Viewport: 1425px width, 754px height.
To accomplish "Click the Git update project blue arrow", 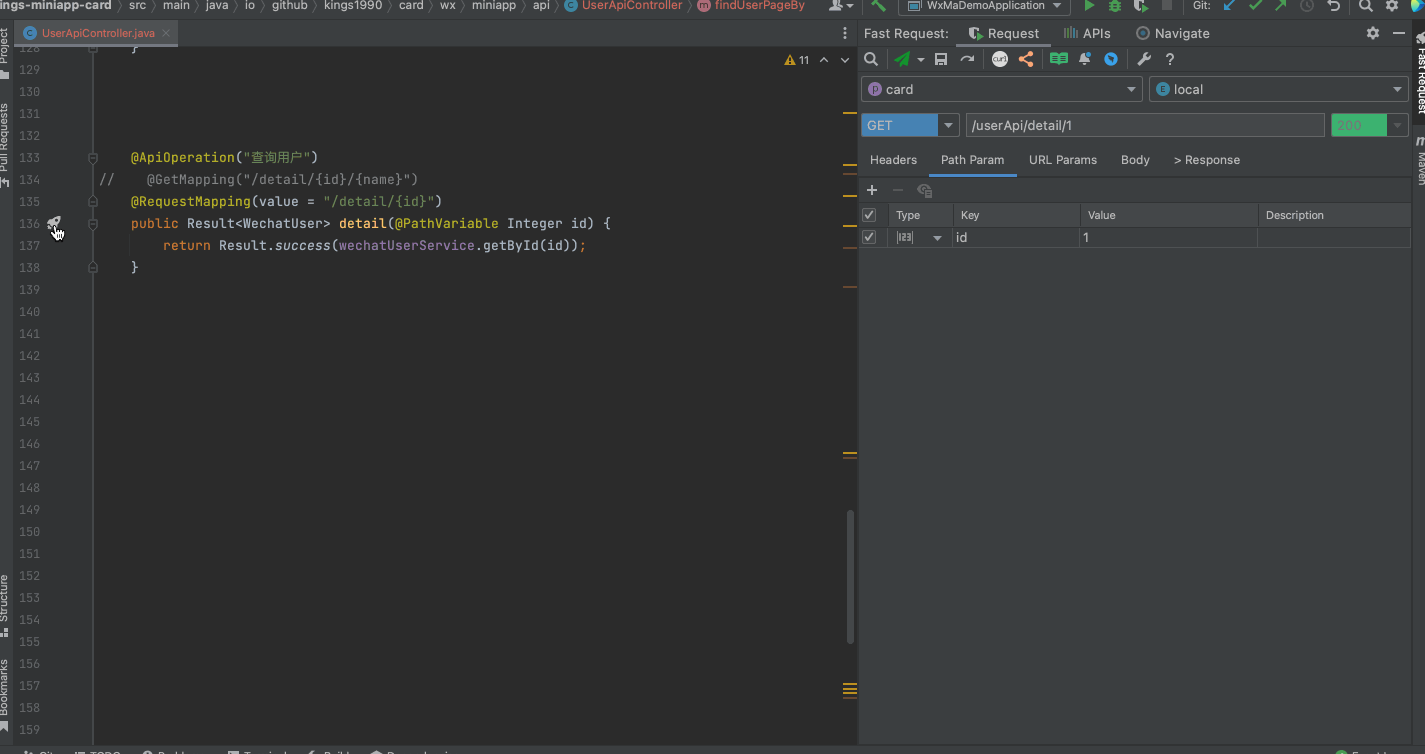I will pyautogui.click(x=1230, y=6).
